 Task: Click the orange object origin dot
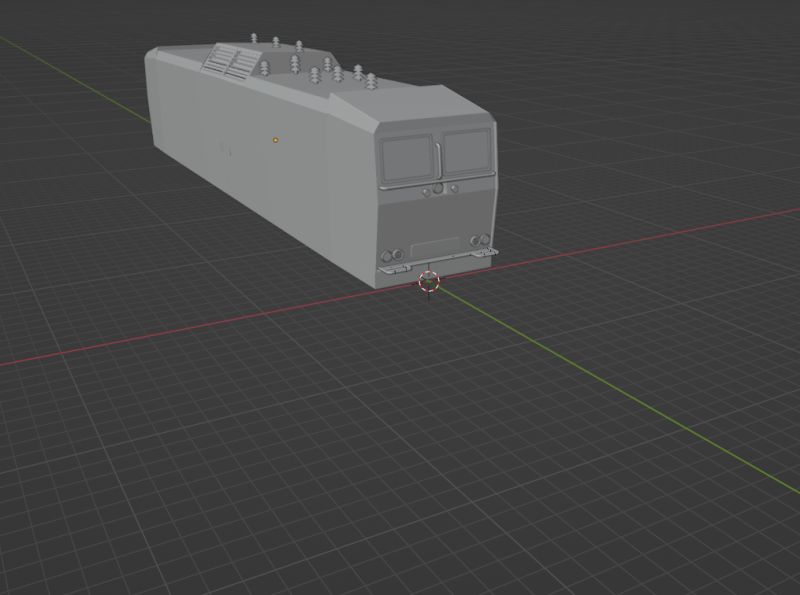click(274, 140)
